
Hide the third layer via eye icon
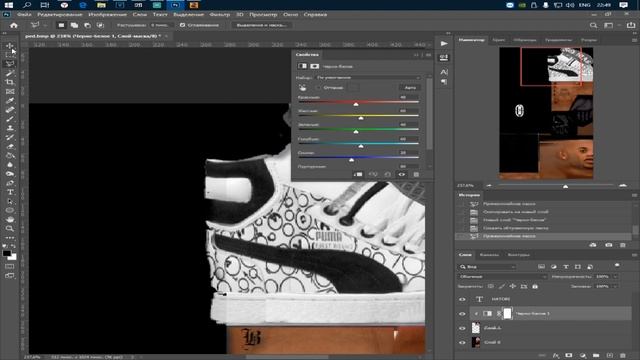click(x=462, y=328)
